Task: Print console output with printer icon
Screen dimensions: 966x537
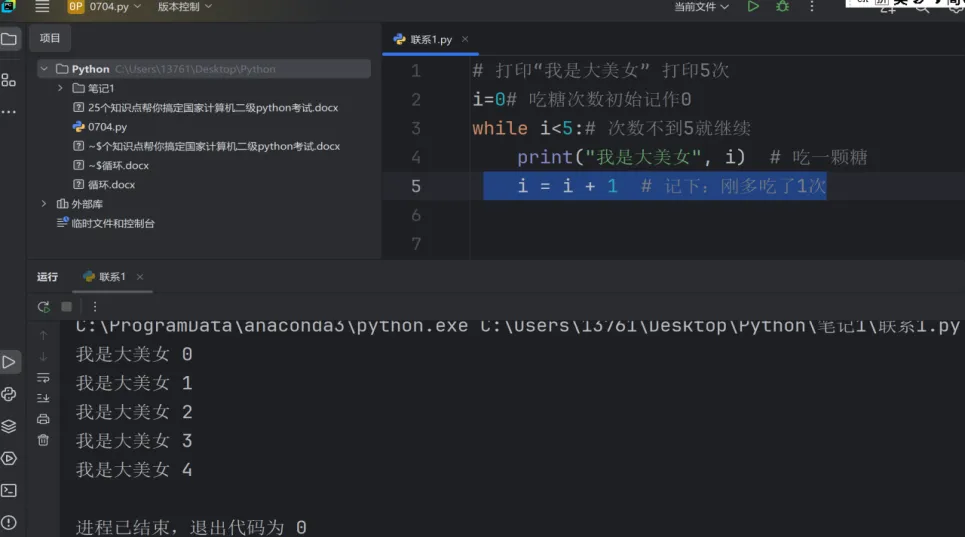Action: [x=43, y=419]
